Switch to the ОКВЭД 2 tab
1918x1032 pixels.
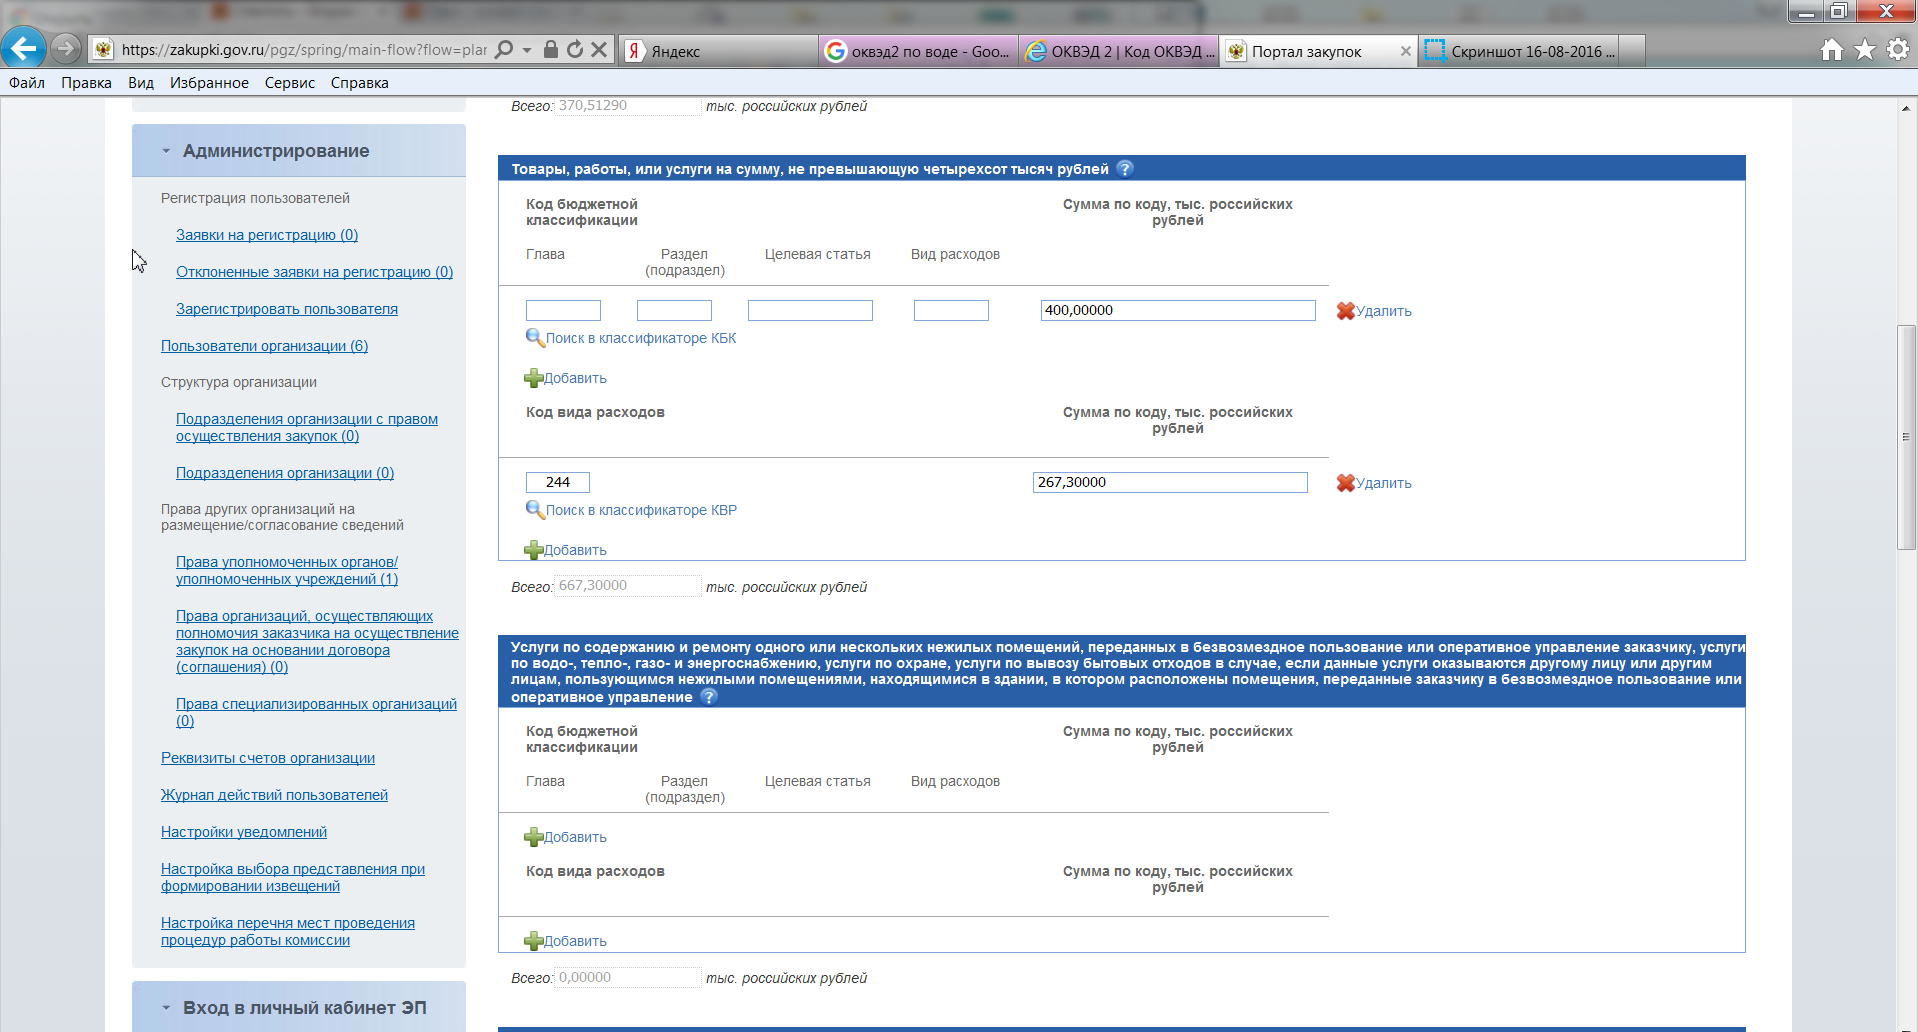click(1120, 51)
